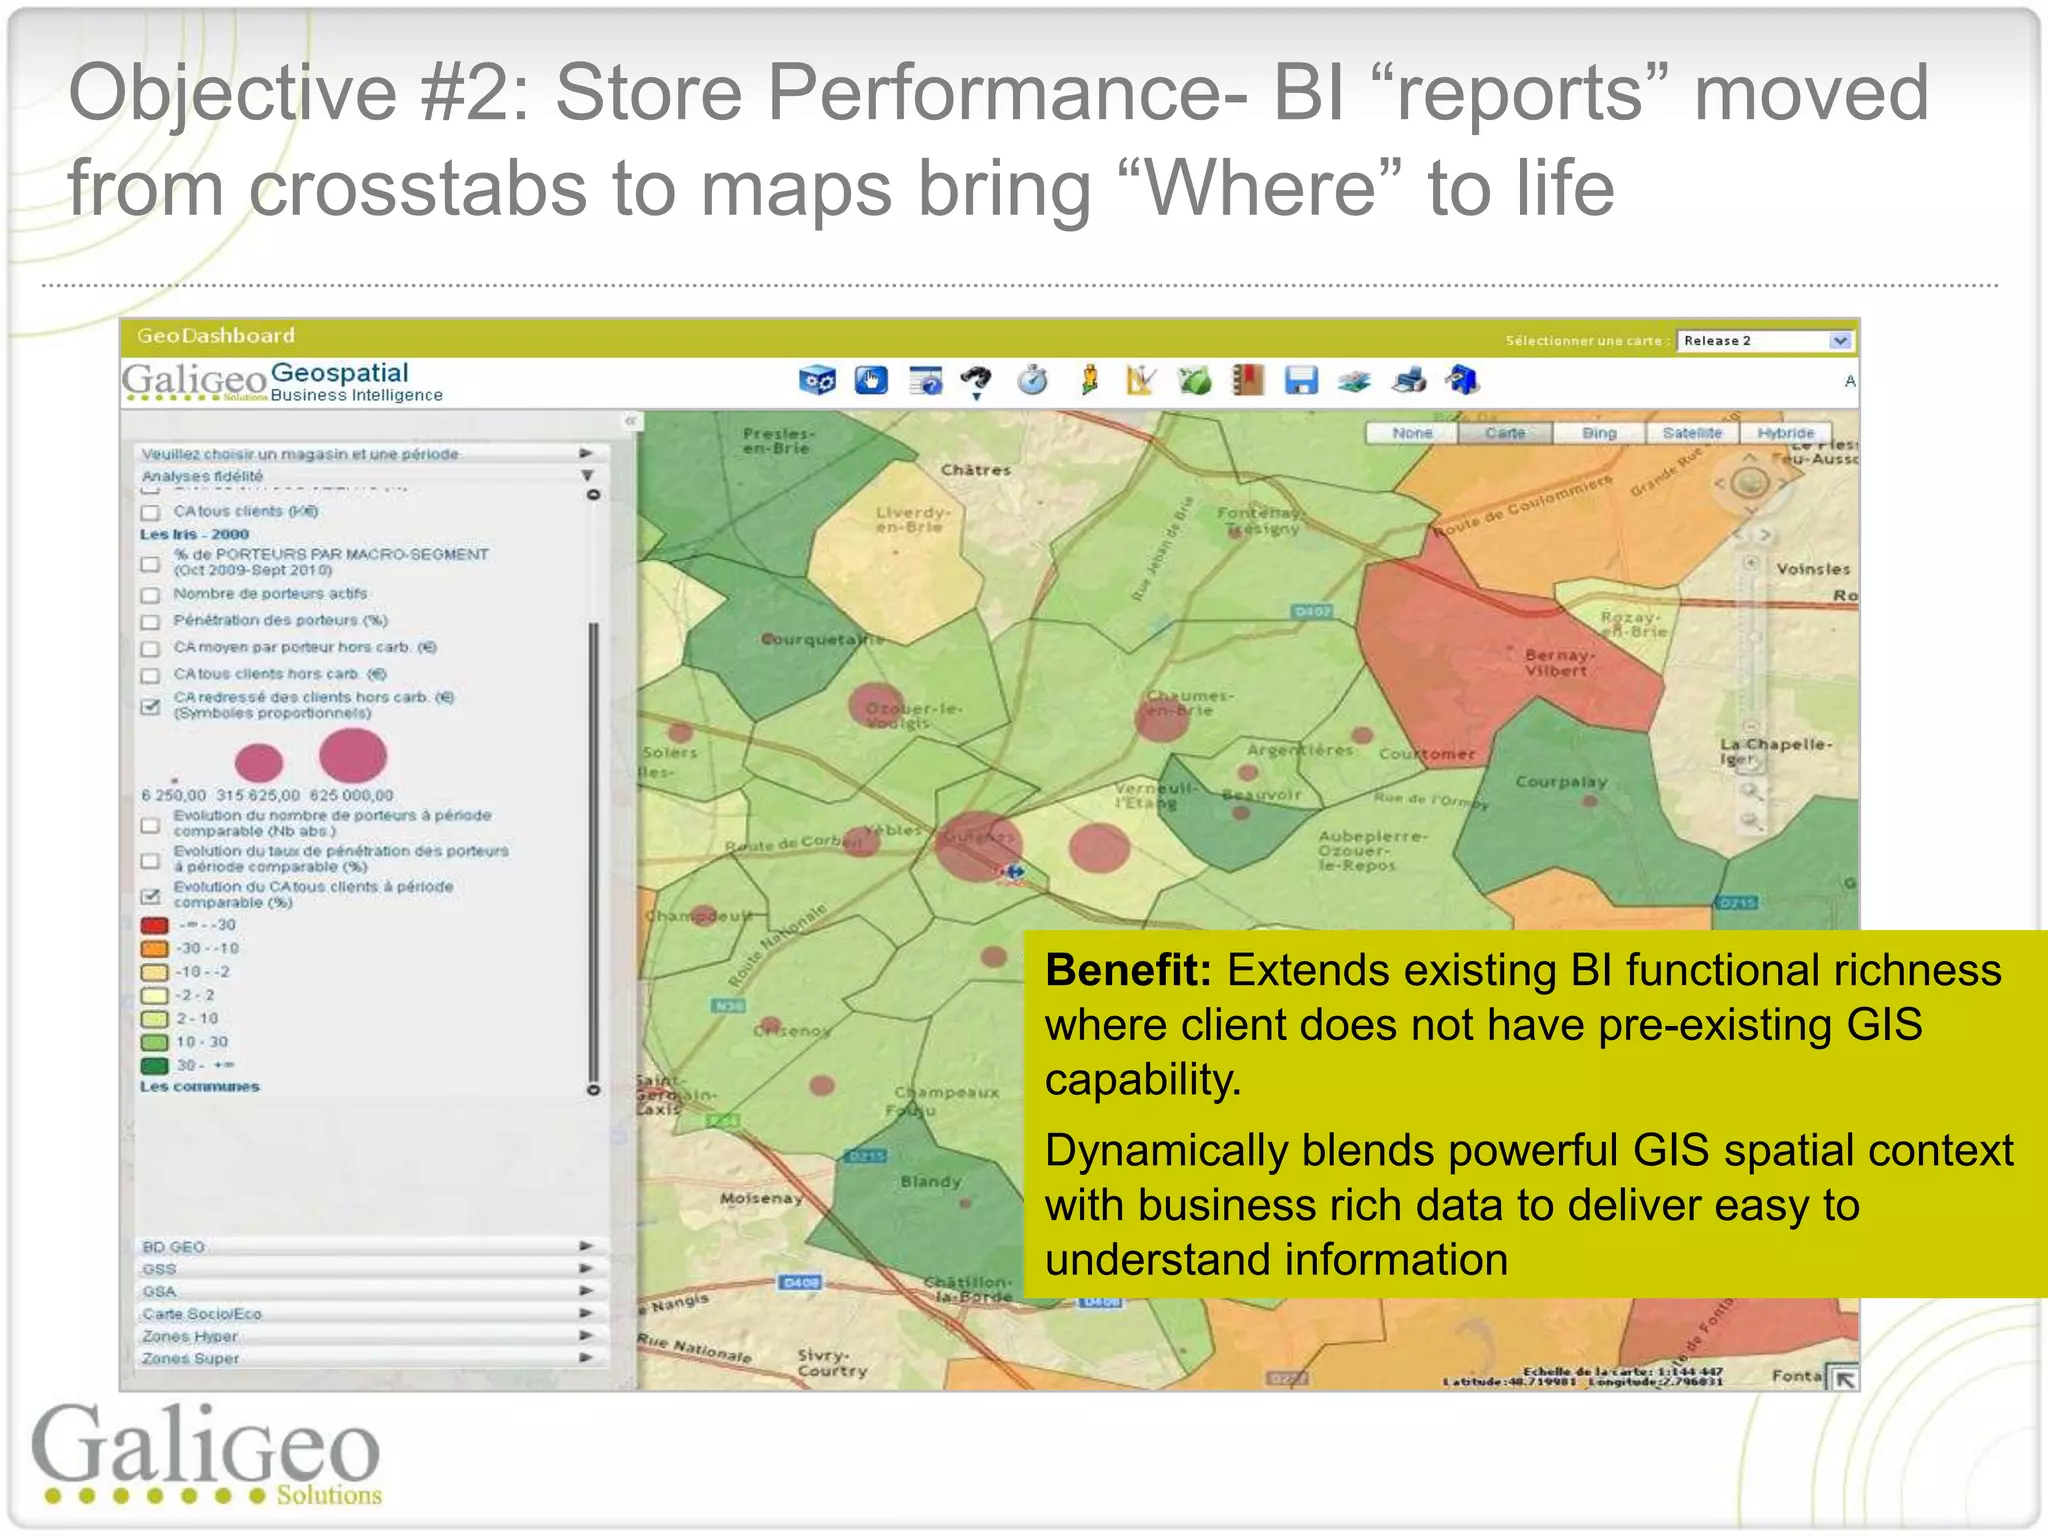Expand the Zones Super section

[371, 1358]
